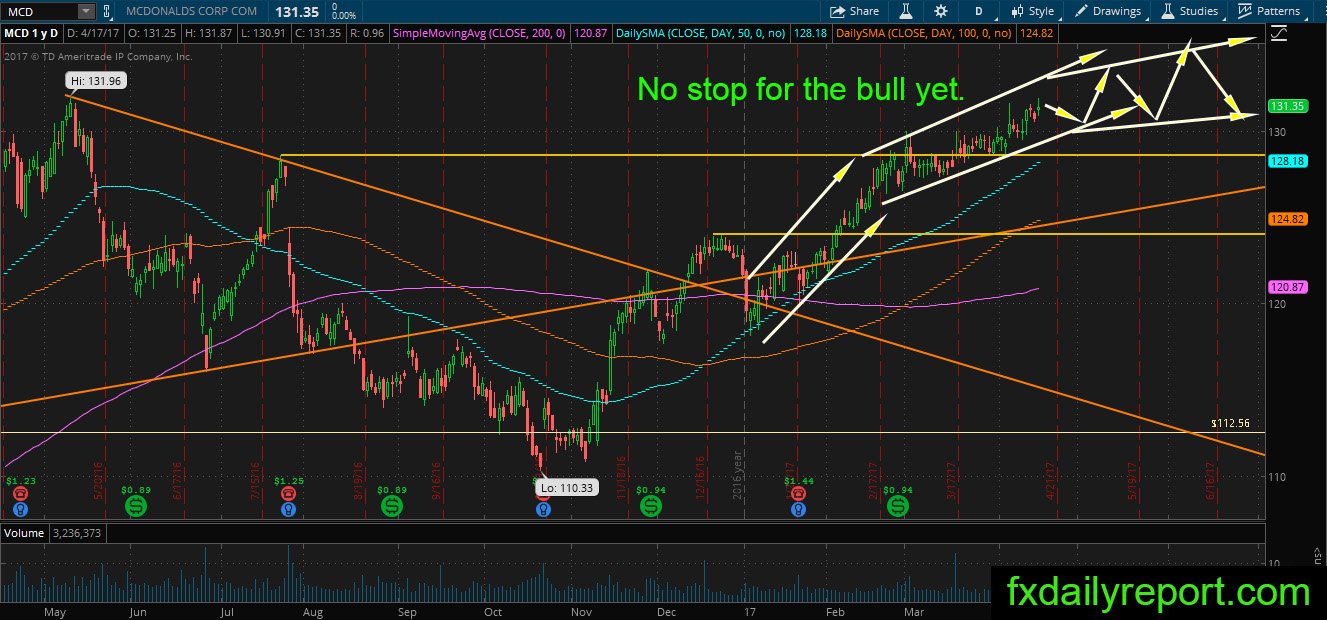The width and height of the screenshot is (1327, 620).
Task: Click the magenta 120.87 axis bubble
Action: [1287, 287]
